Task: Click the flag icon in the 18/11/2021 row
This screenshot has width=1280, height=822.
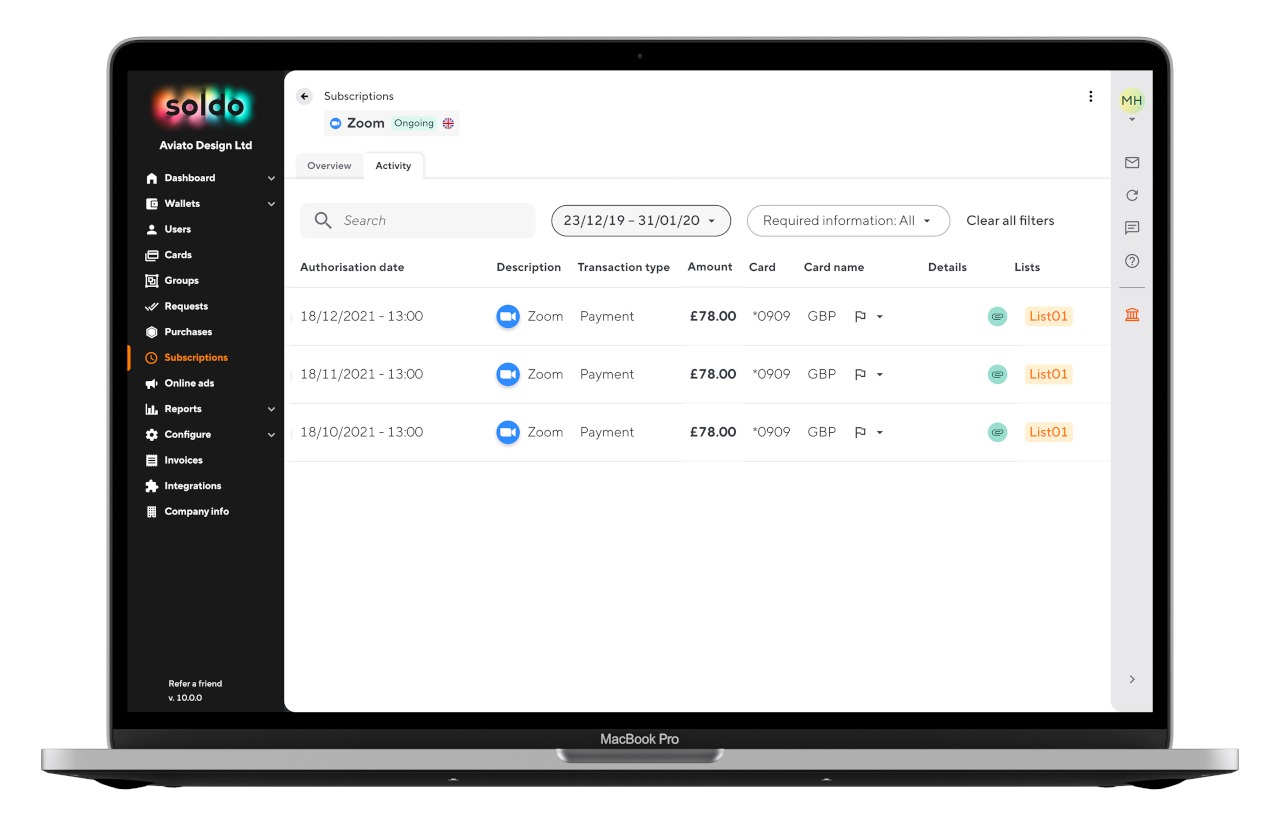Action: click(x=860, y=375)
